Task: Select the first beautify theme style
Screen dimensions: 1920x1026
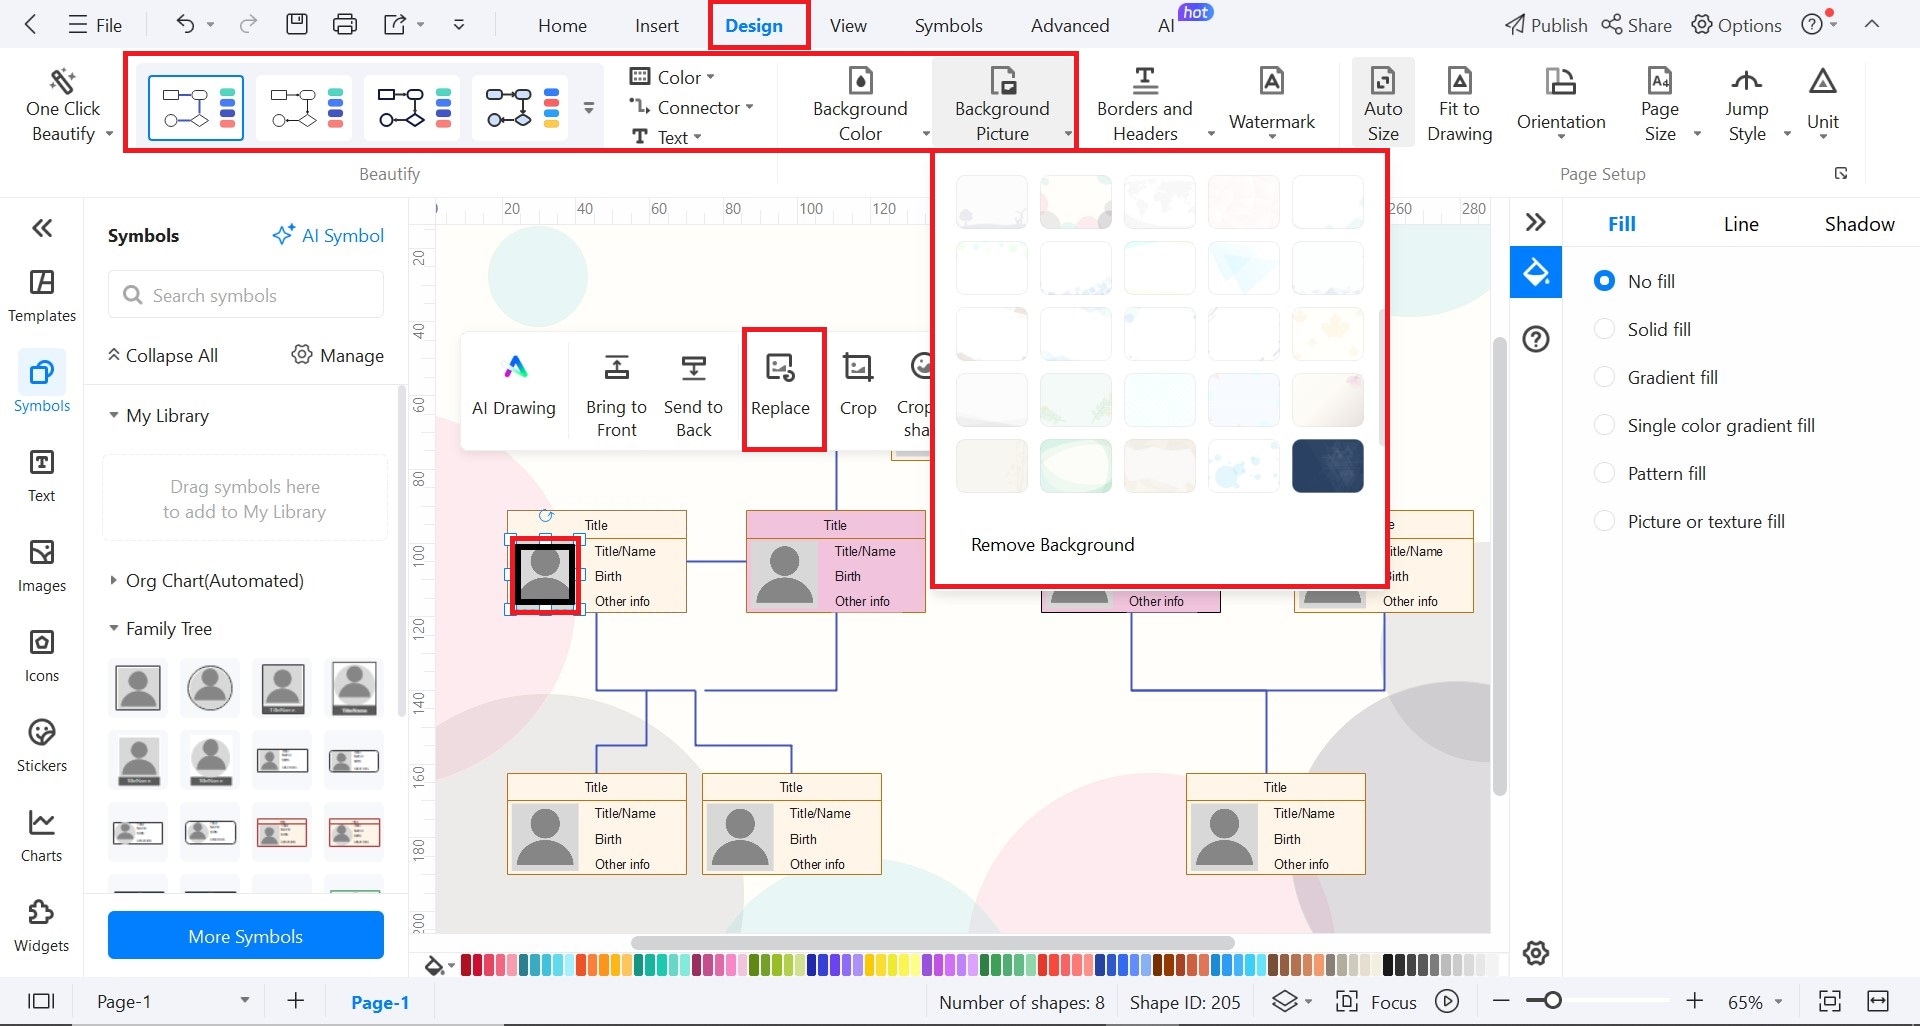Action: click(196, 107)
